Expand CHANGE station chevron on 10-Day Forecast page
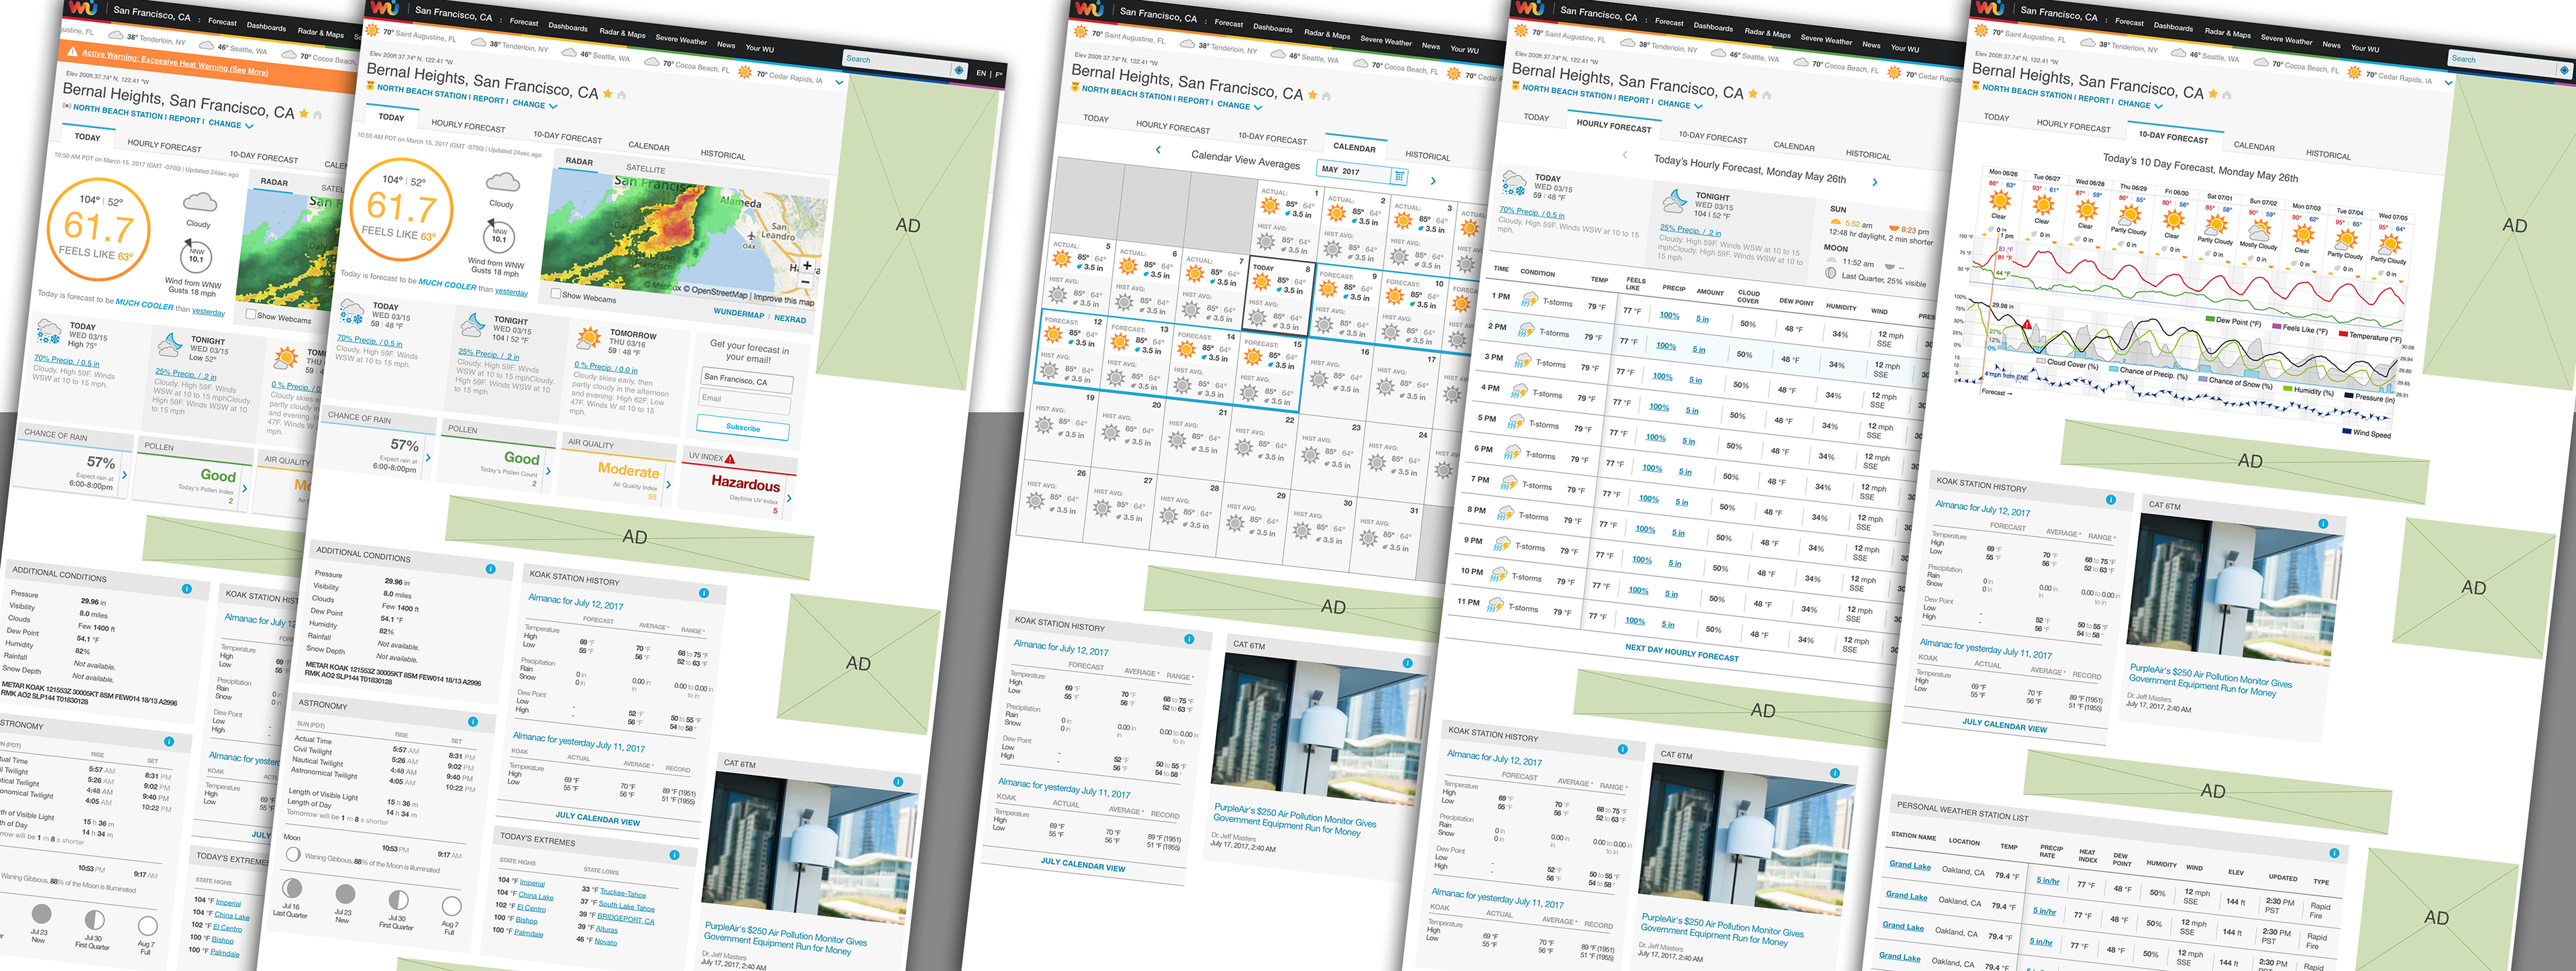 [2158, 106]
